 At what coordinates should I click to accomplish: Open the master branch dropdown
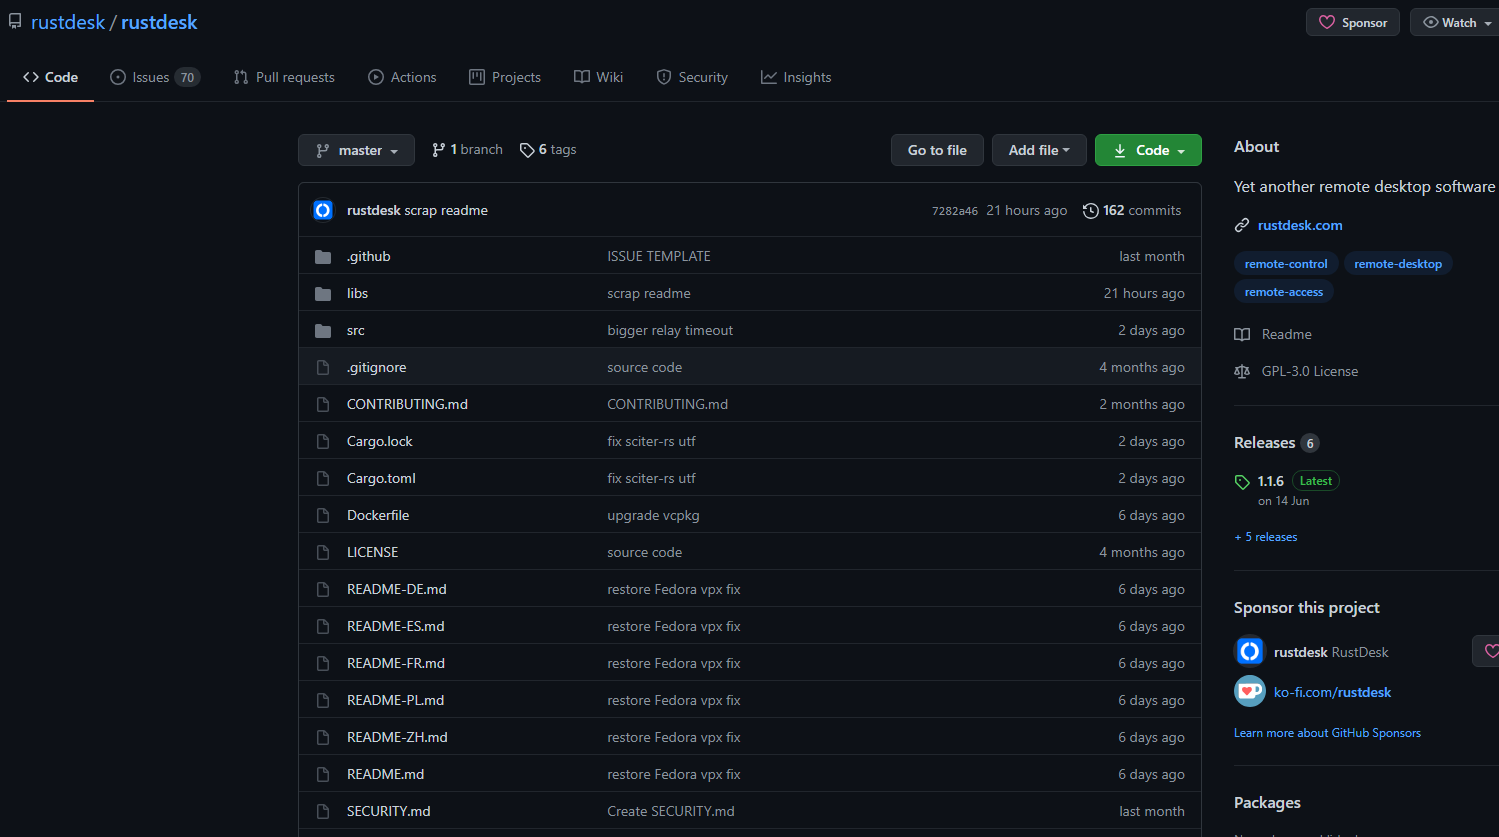tap(356, 150)
